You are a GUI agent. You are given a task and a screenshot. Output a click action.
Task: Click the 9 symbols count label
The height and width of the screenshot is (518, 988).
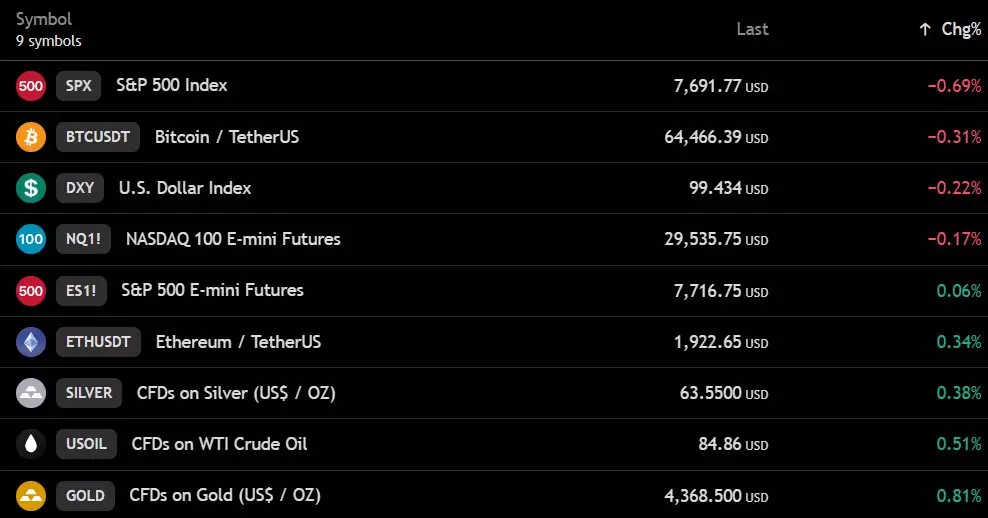[49, 41]
